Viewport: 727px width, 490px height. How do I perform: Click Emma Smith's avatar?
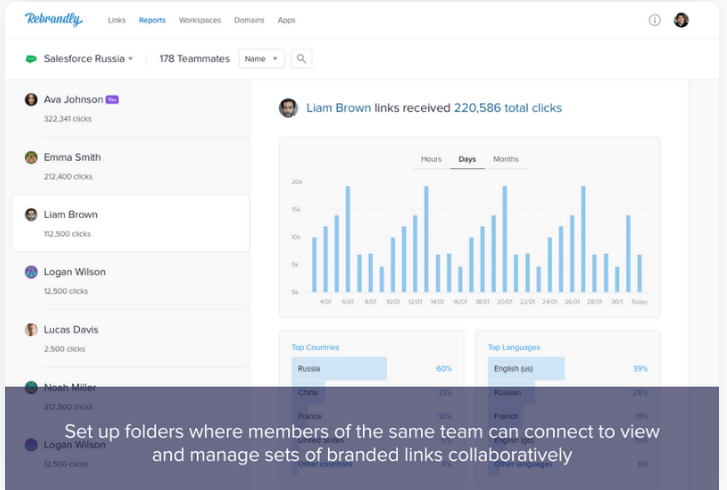click(31, 157)
